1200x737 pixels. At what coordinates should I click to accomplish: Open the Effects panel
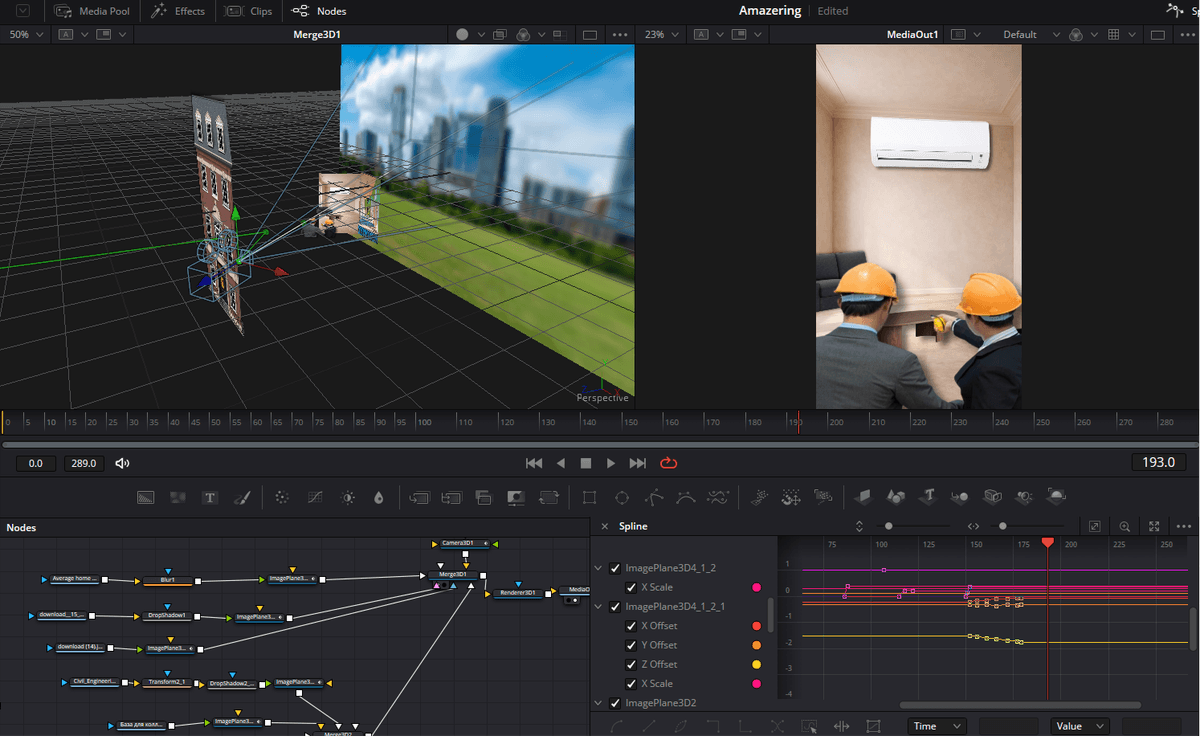179,11
